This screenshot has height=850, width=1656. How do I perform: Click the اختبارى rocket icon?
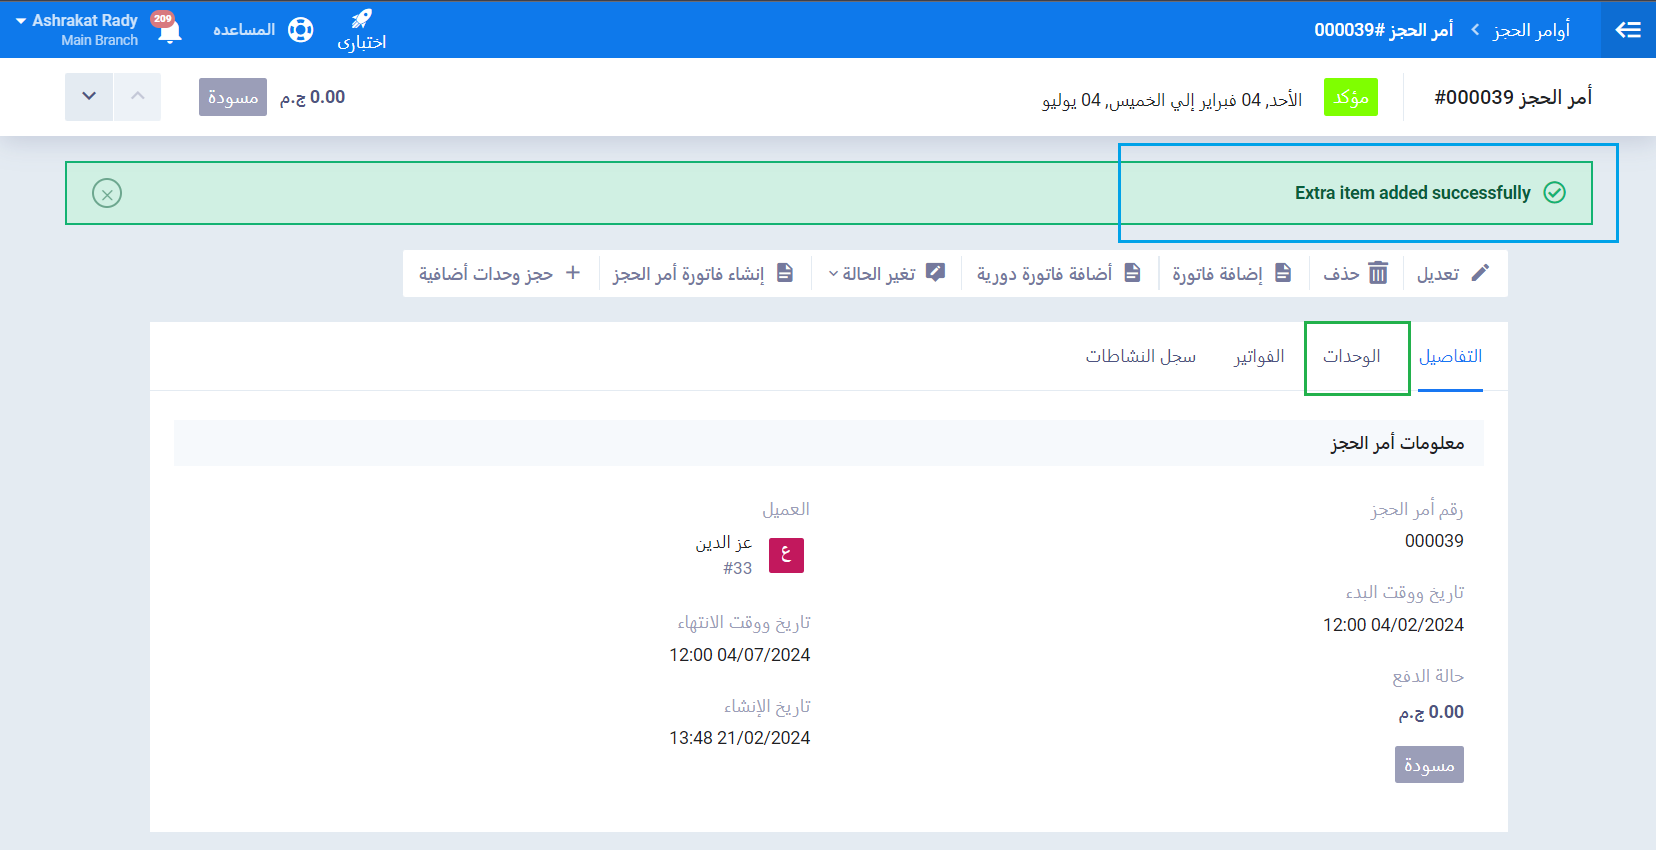point(361,20)
